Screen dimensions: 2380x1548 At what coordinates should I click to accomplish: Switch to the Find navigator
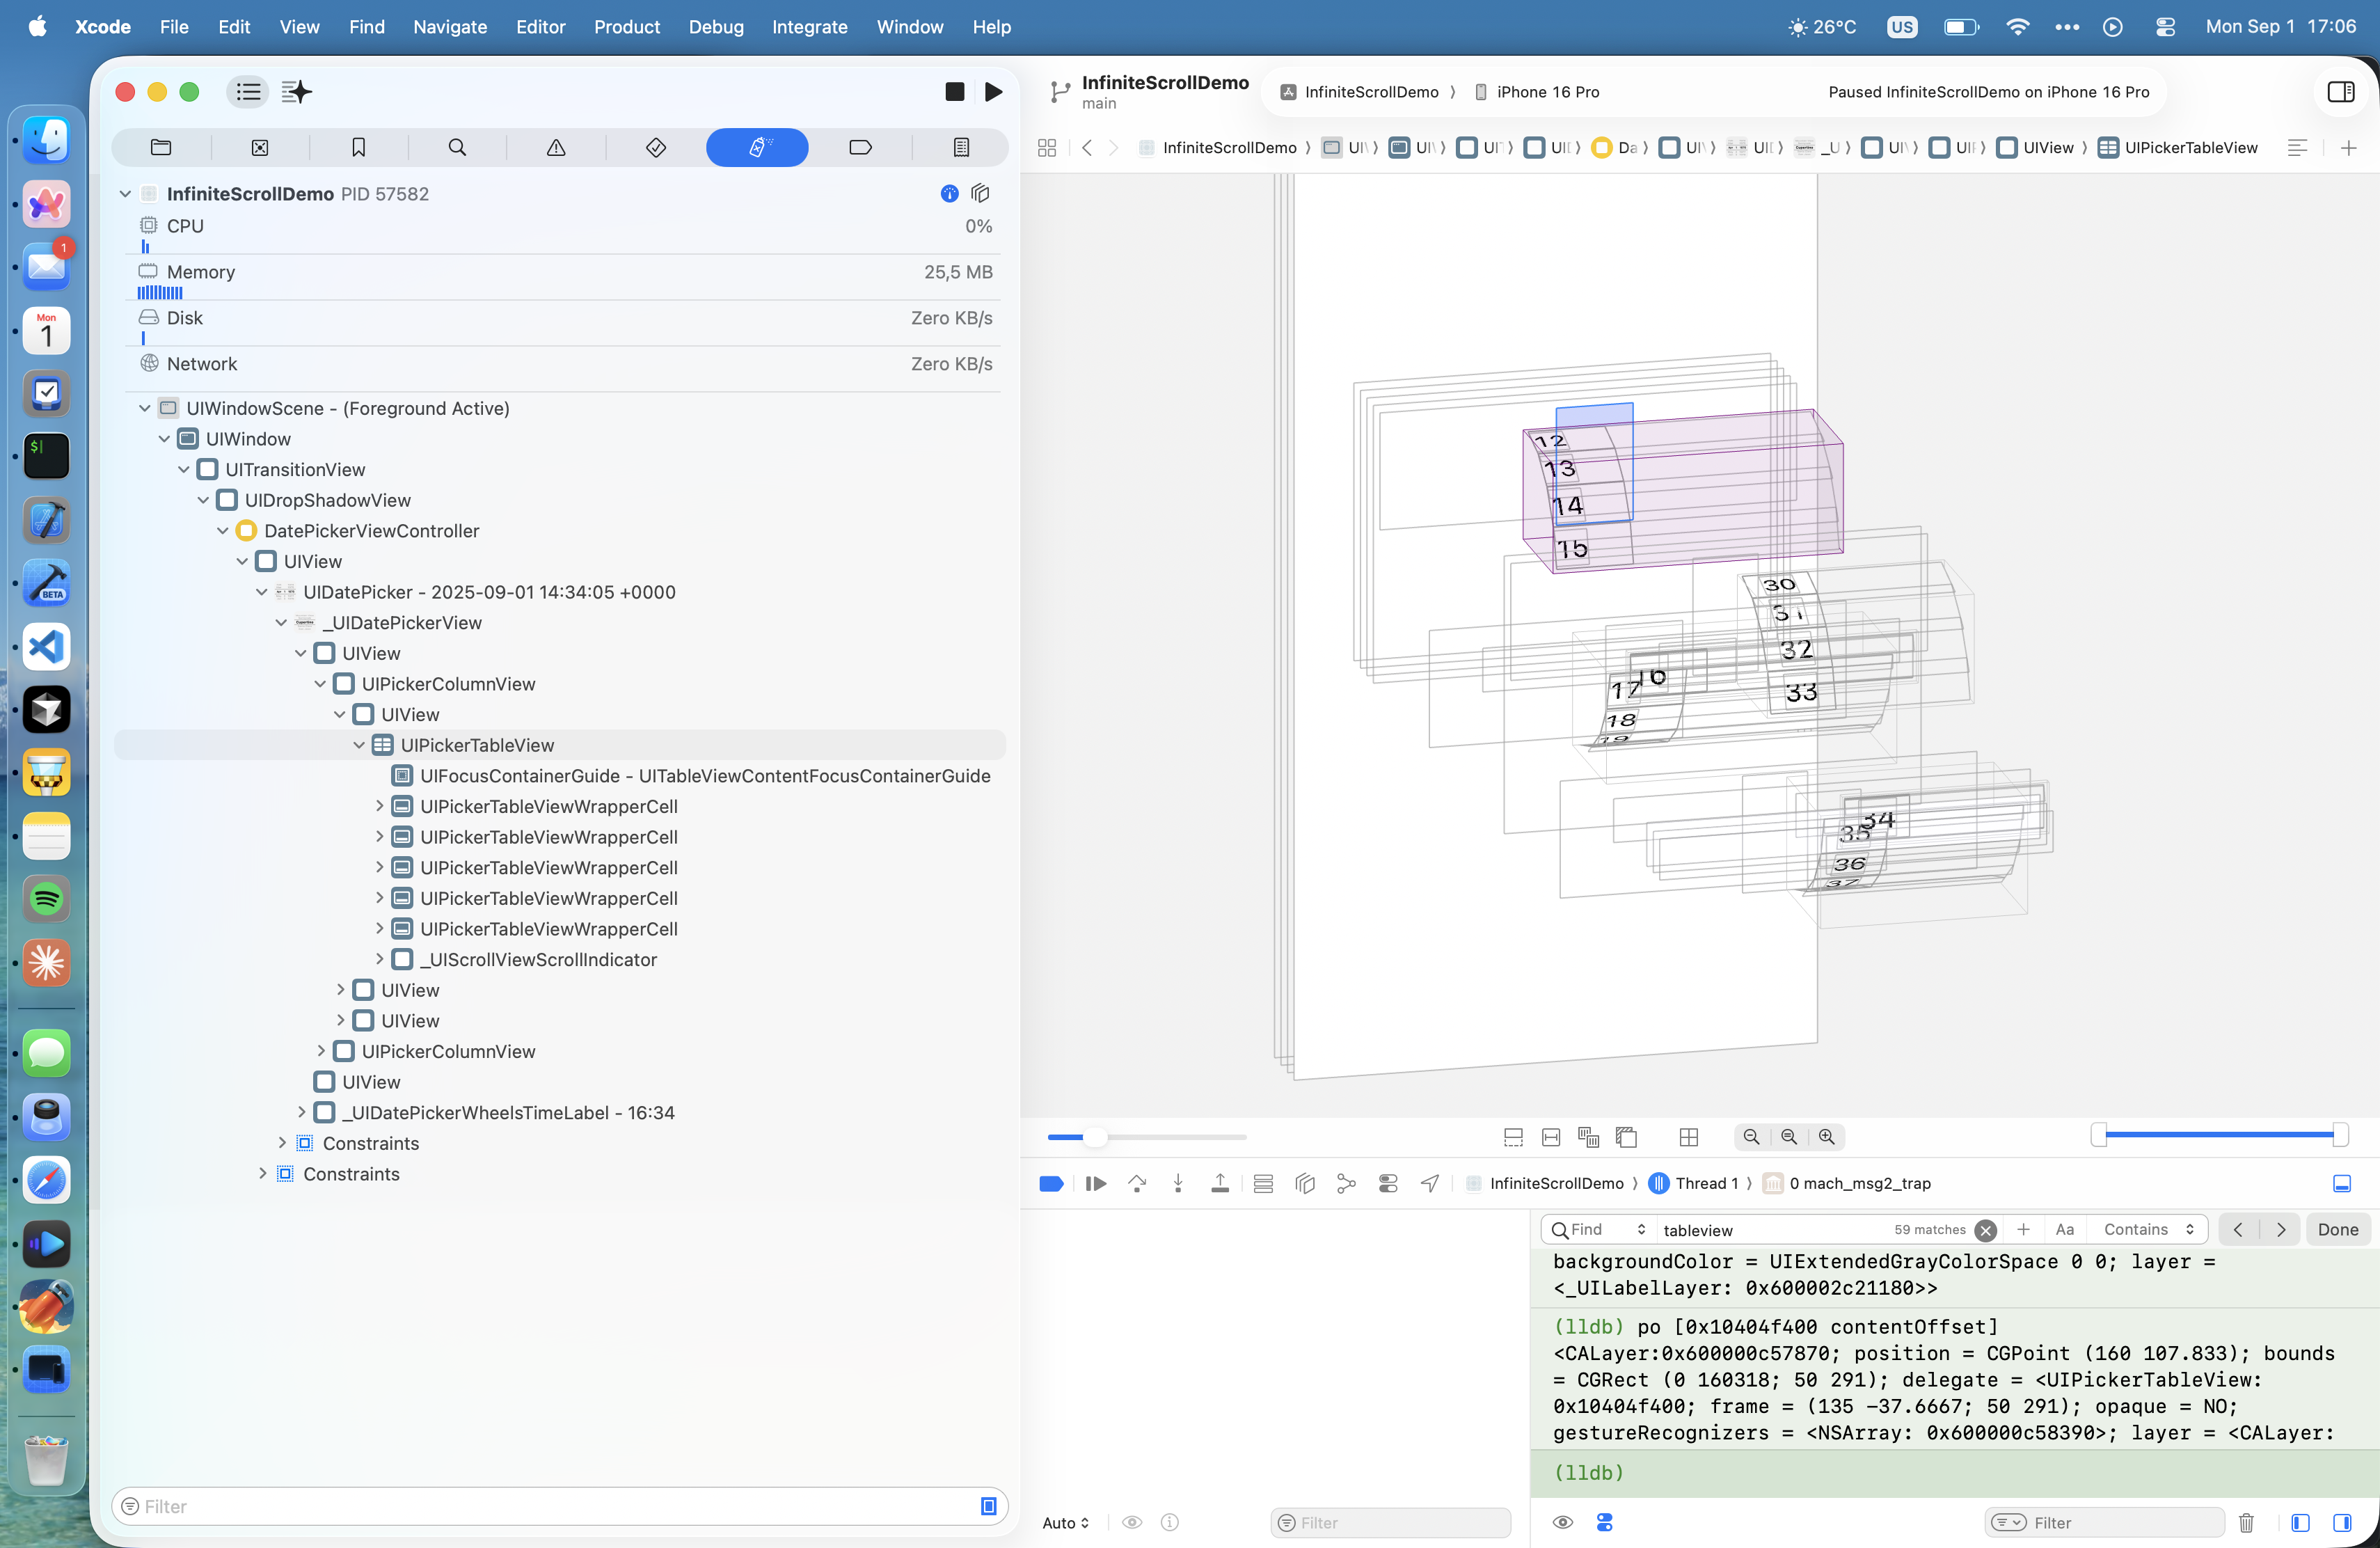[x=458, y=147]
